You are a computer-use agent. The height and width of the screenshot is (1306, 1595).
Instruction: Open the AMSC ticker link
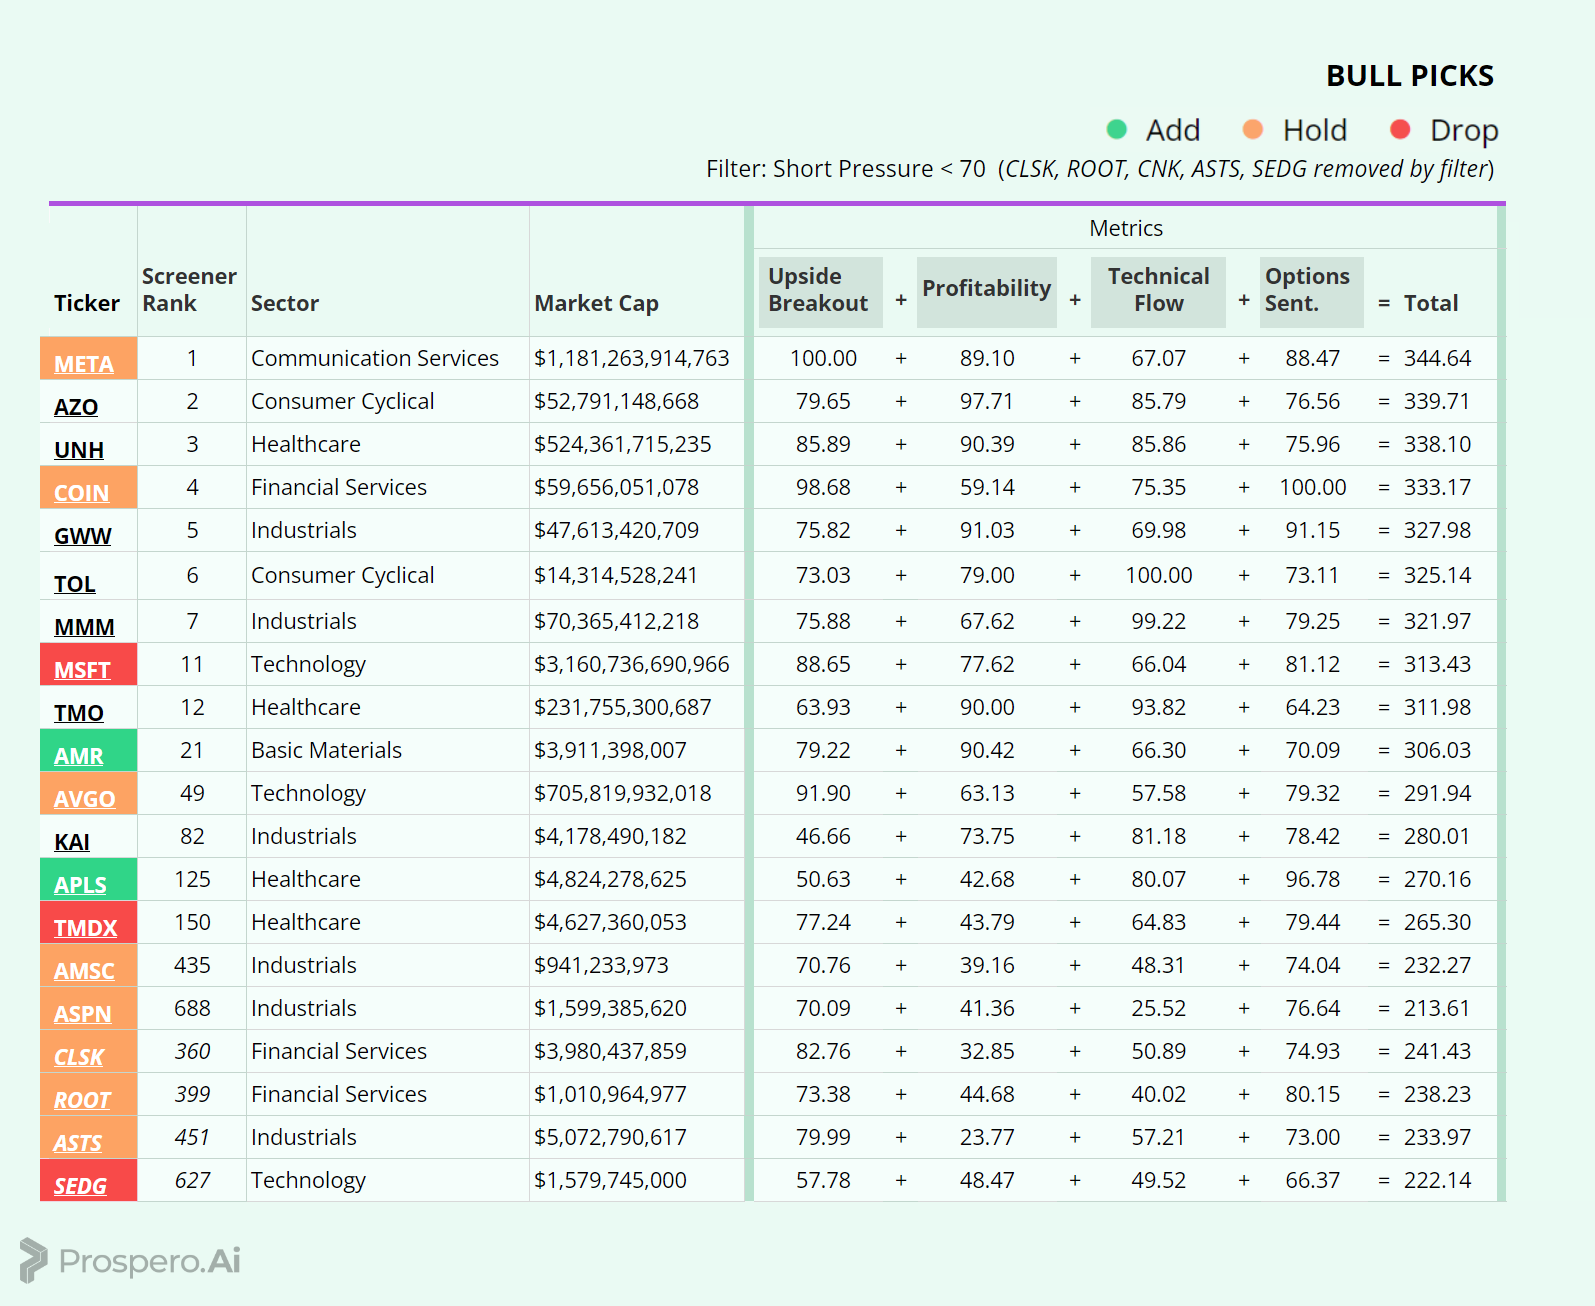tap(84, 971)
